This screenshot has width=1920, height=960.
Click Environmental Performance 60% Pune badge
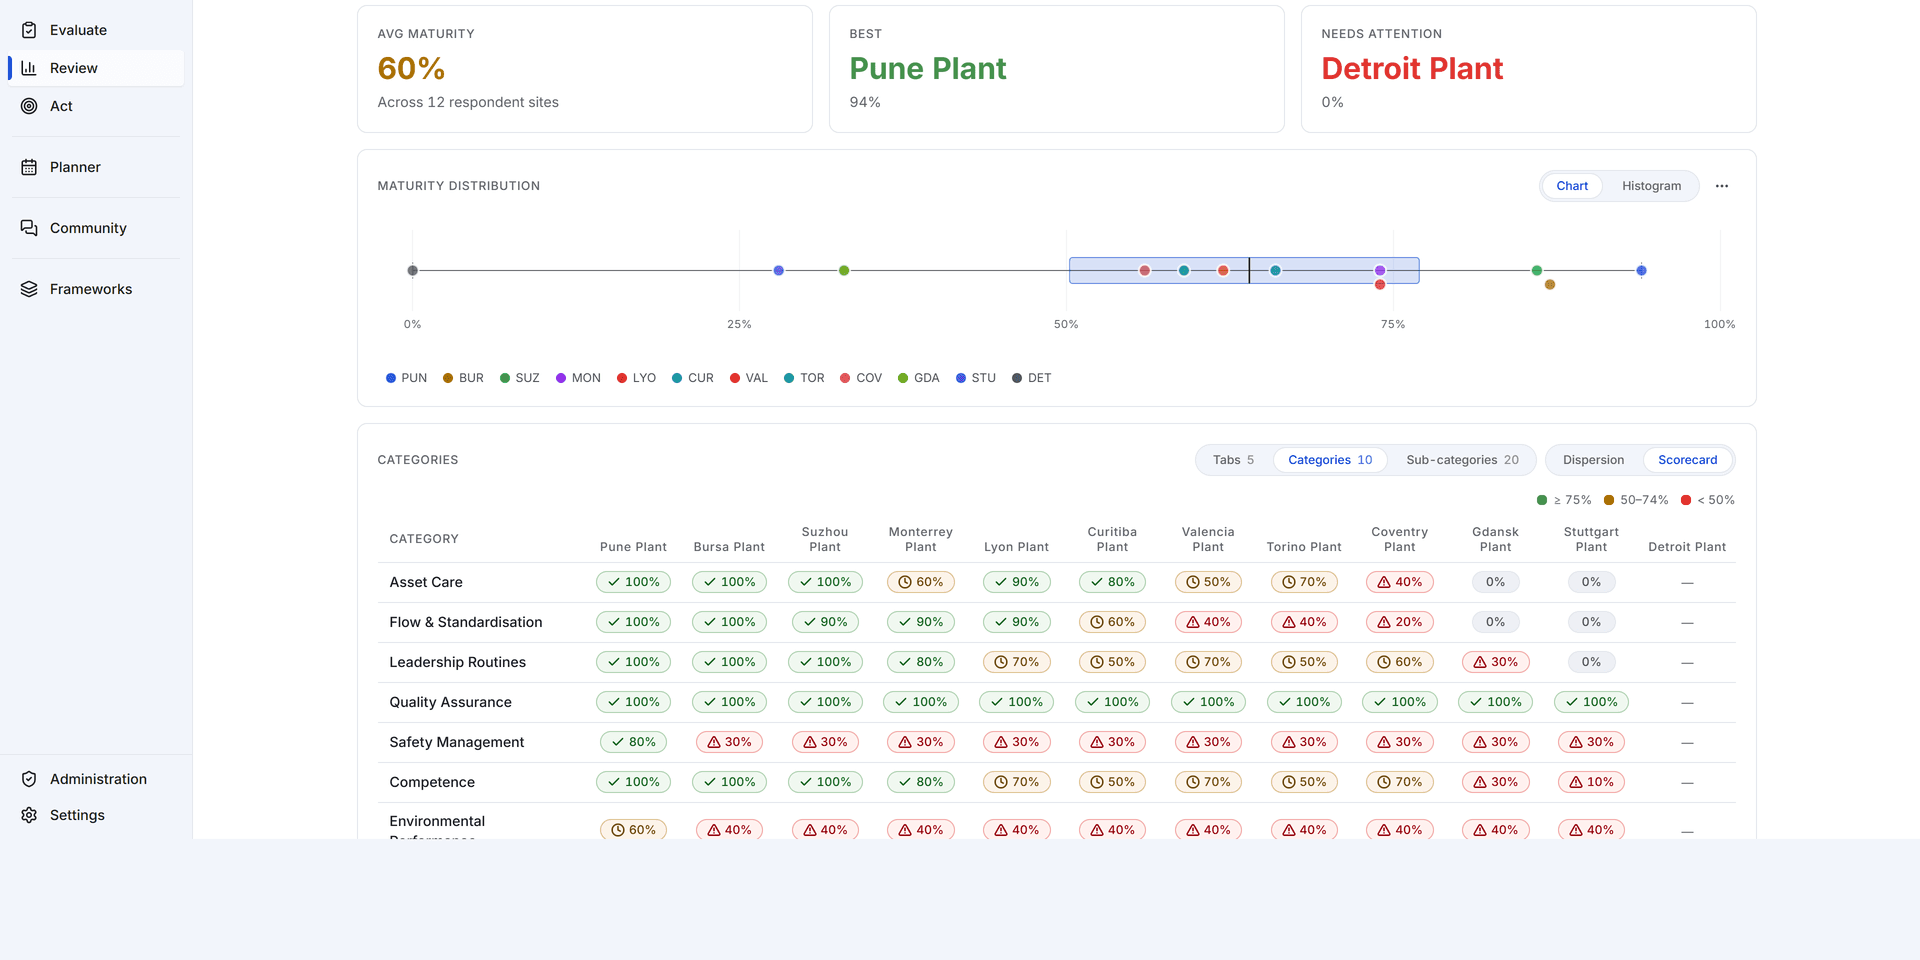[633, 830]
